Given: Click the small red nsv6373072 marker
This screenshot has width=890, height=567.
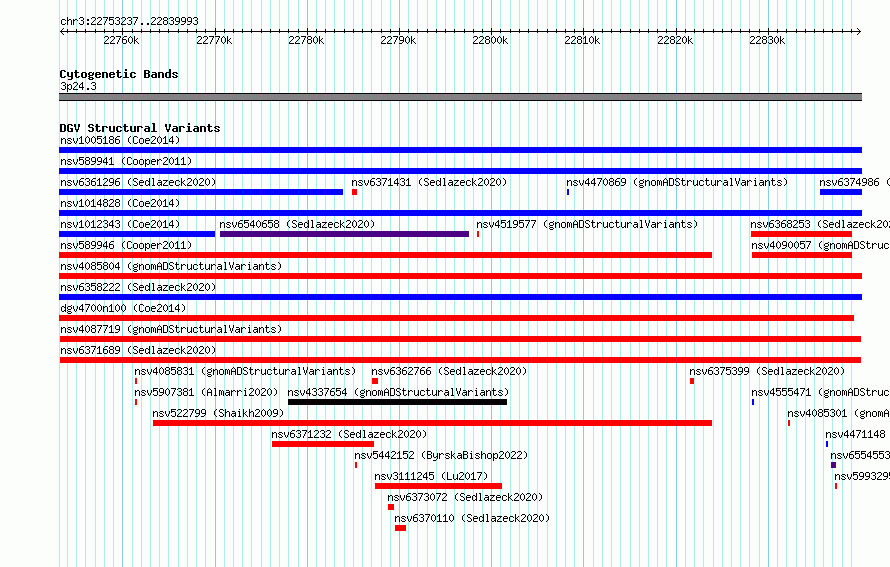Looking at the screenshot, I should 391,507.
